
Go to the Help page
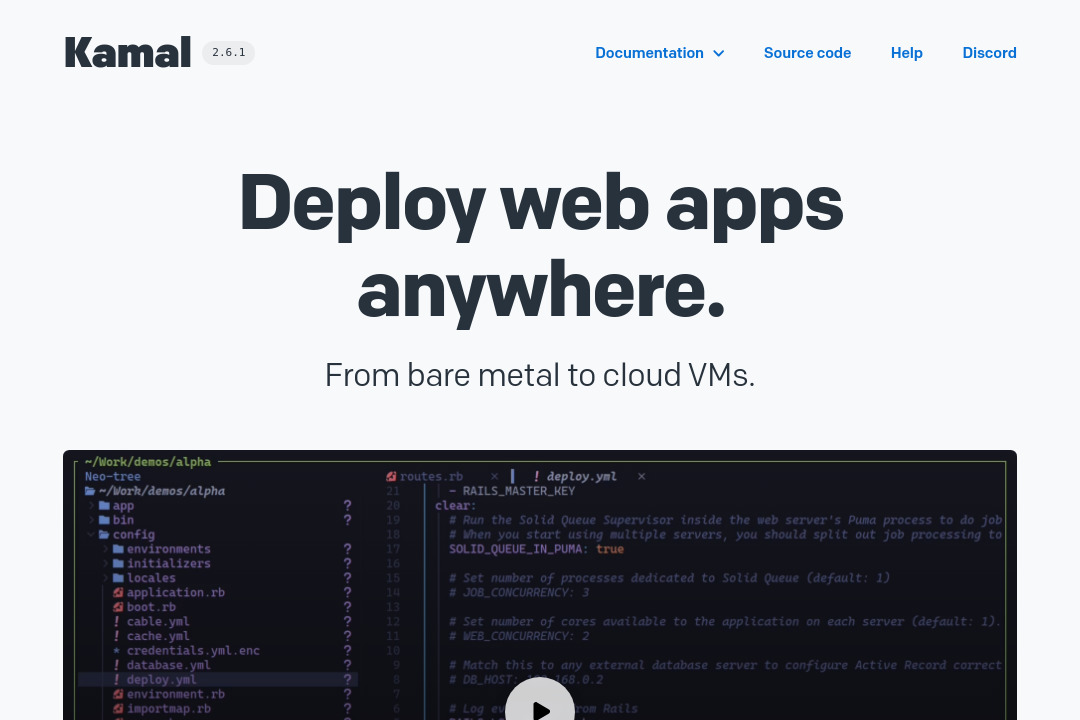[906, 53]
